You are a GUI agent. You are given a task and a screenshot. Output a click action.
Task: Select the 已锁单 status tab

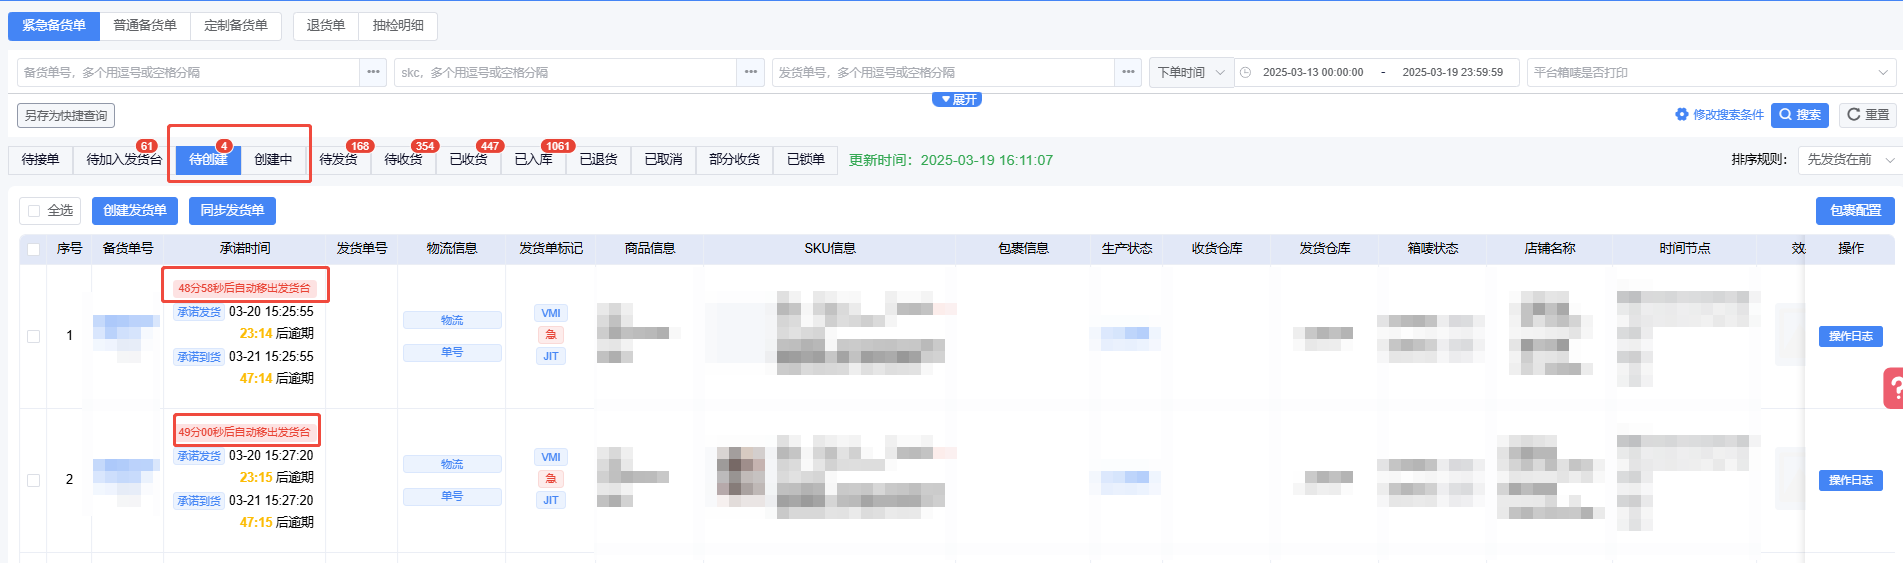(805, 160)
